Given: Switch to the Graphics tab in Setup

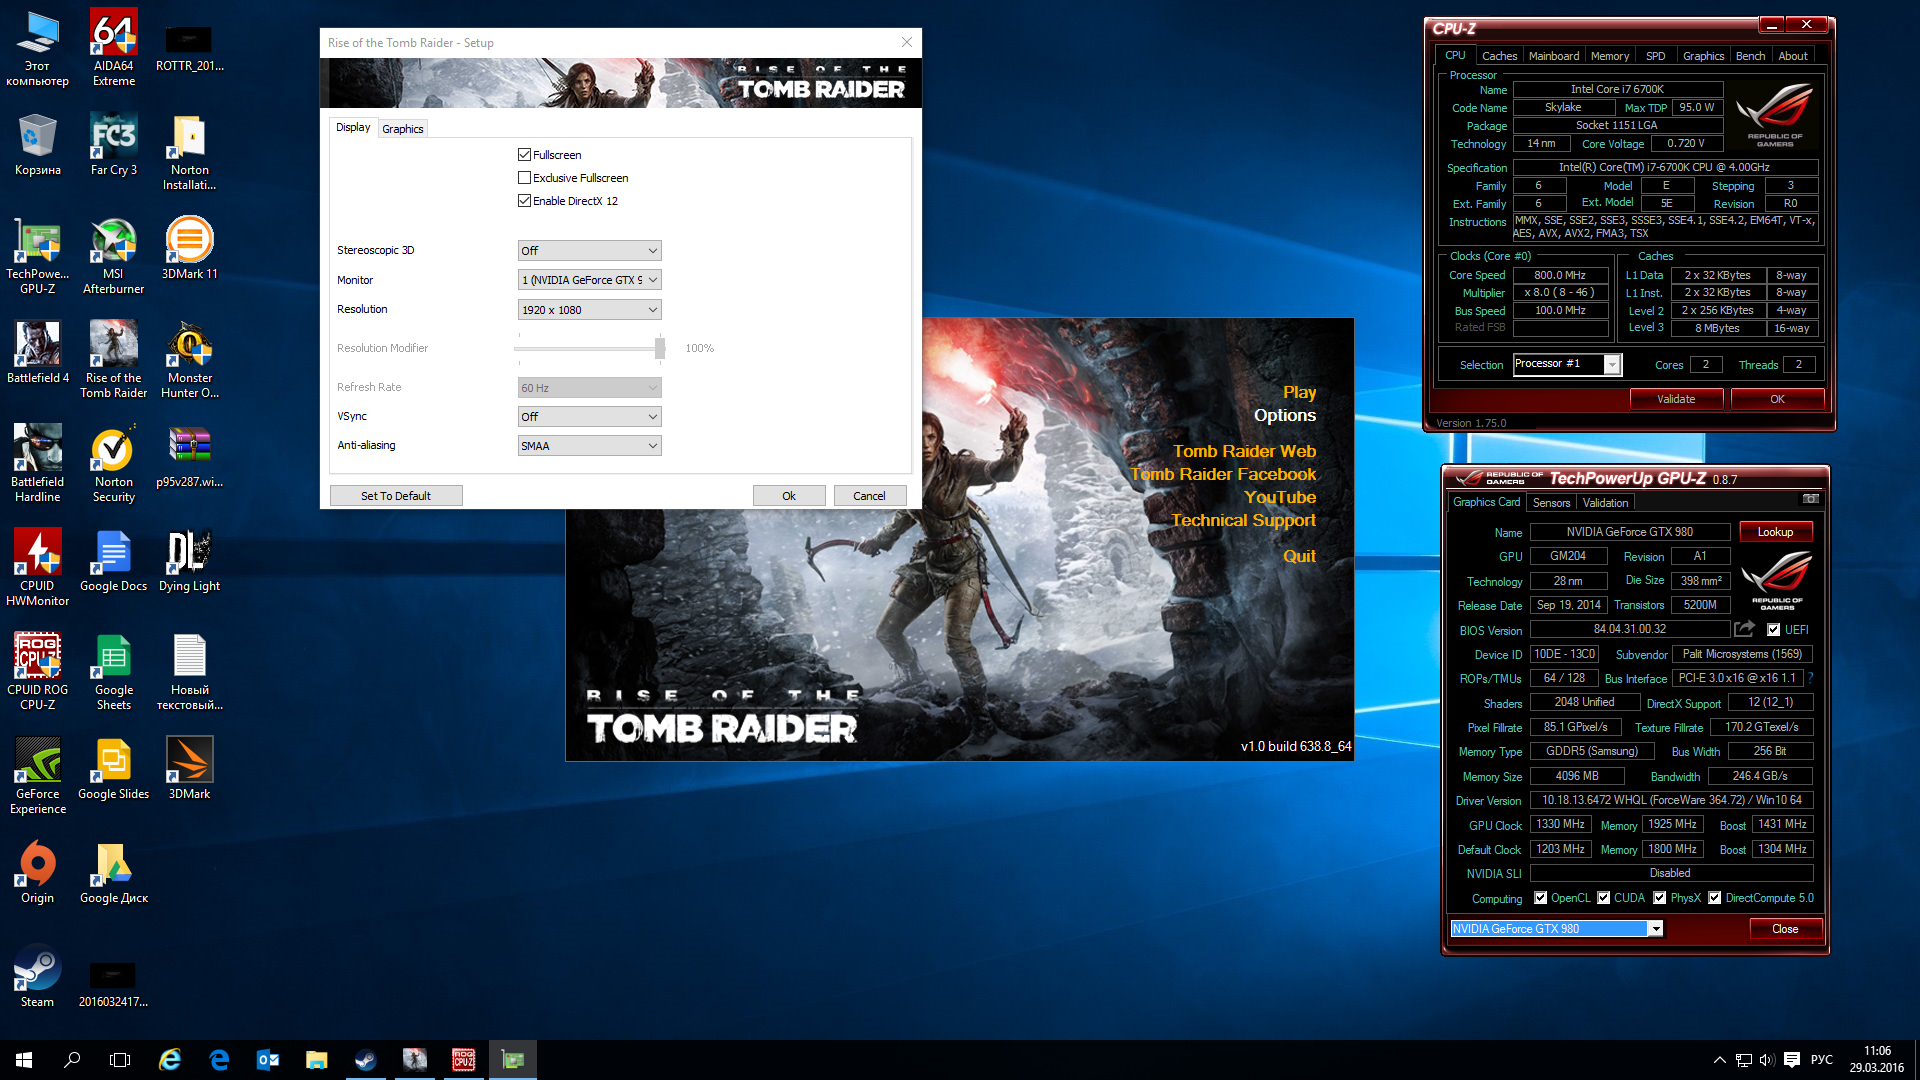Looking at the screenshot, I should coord(403,129).
